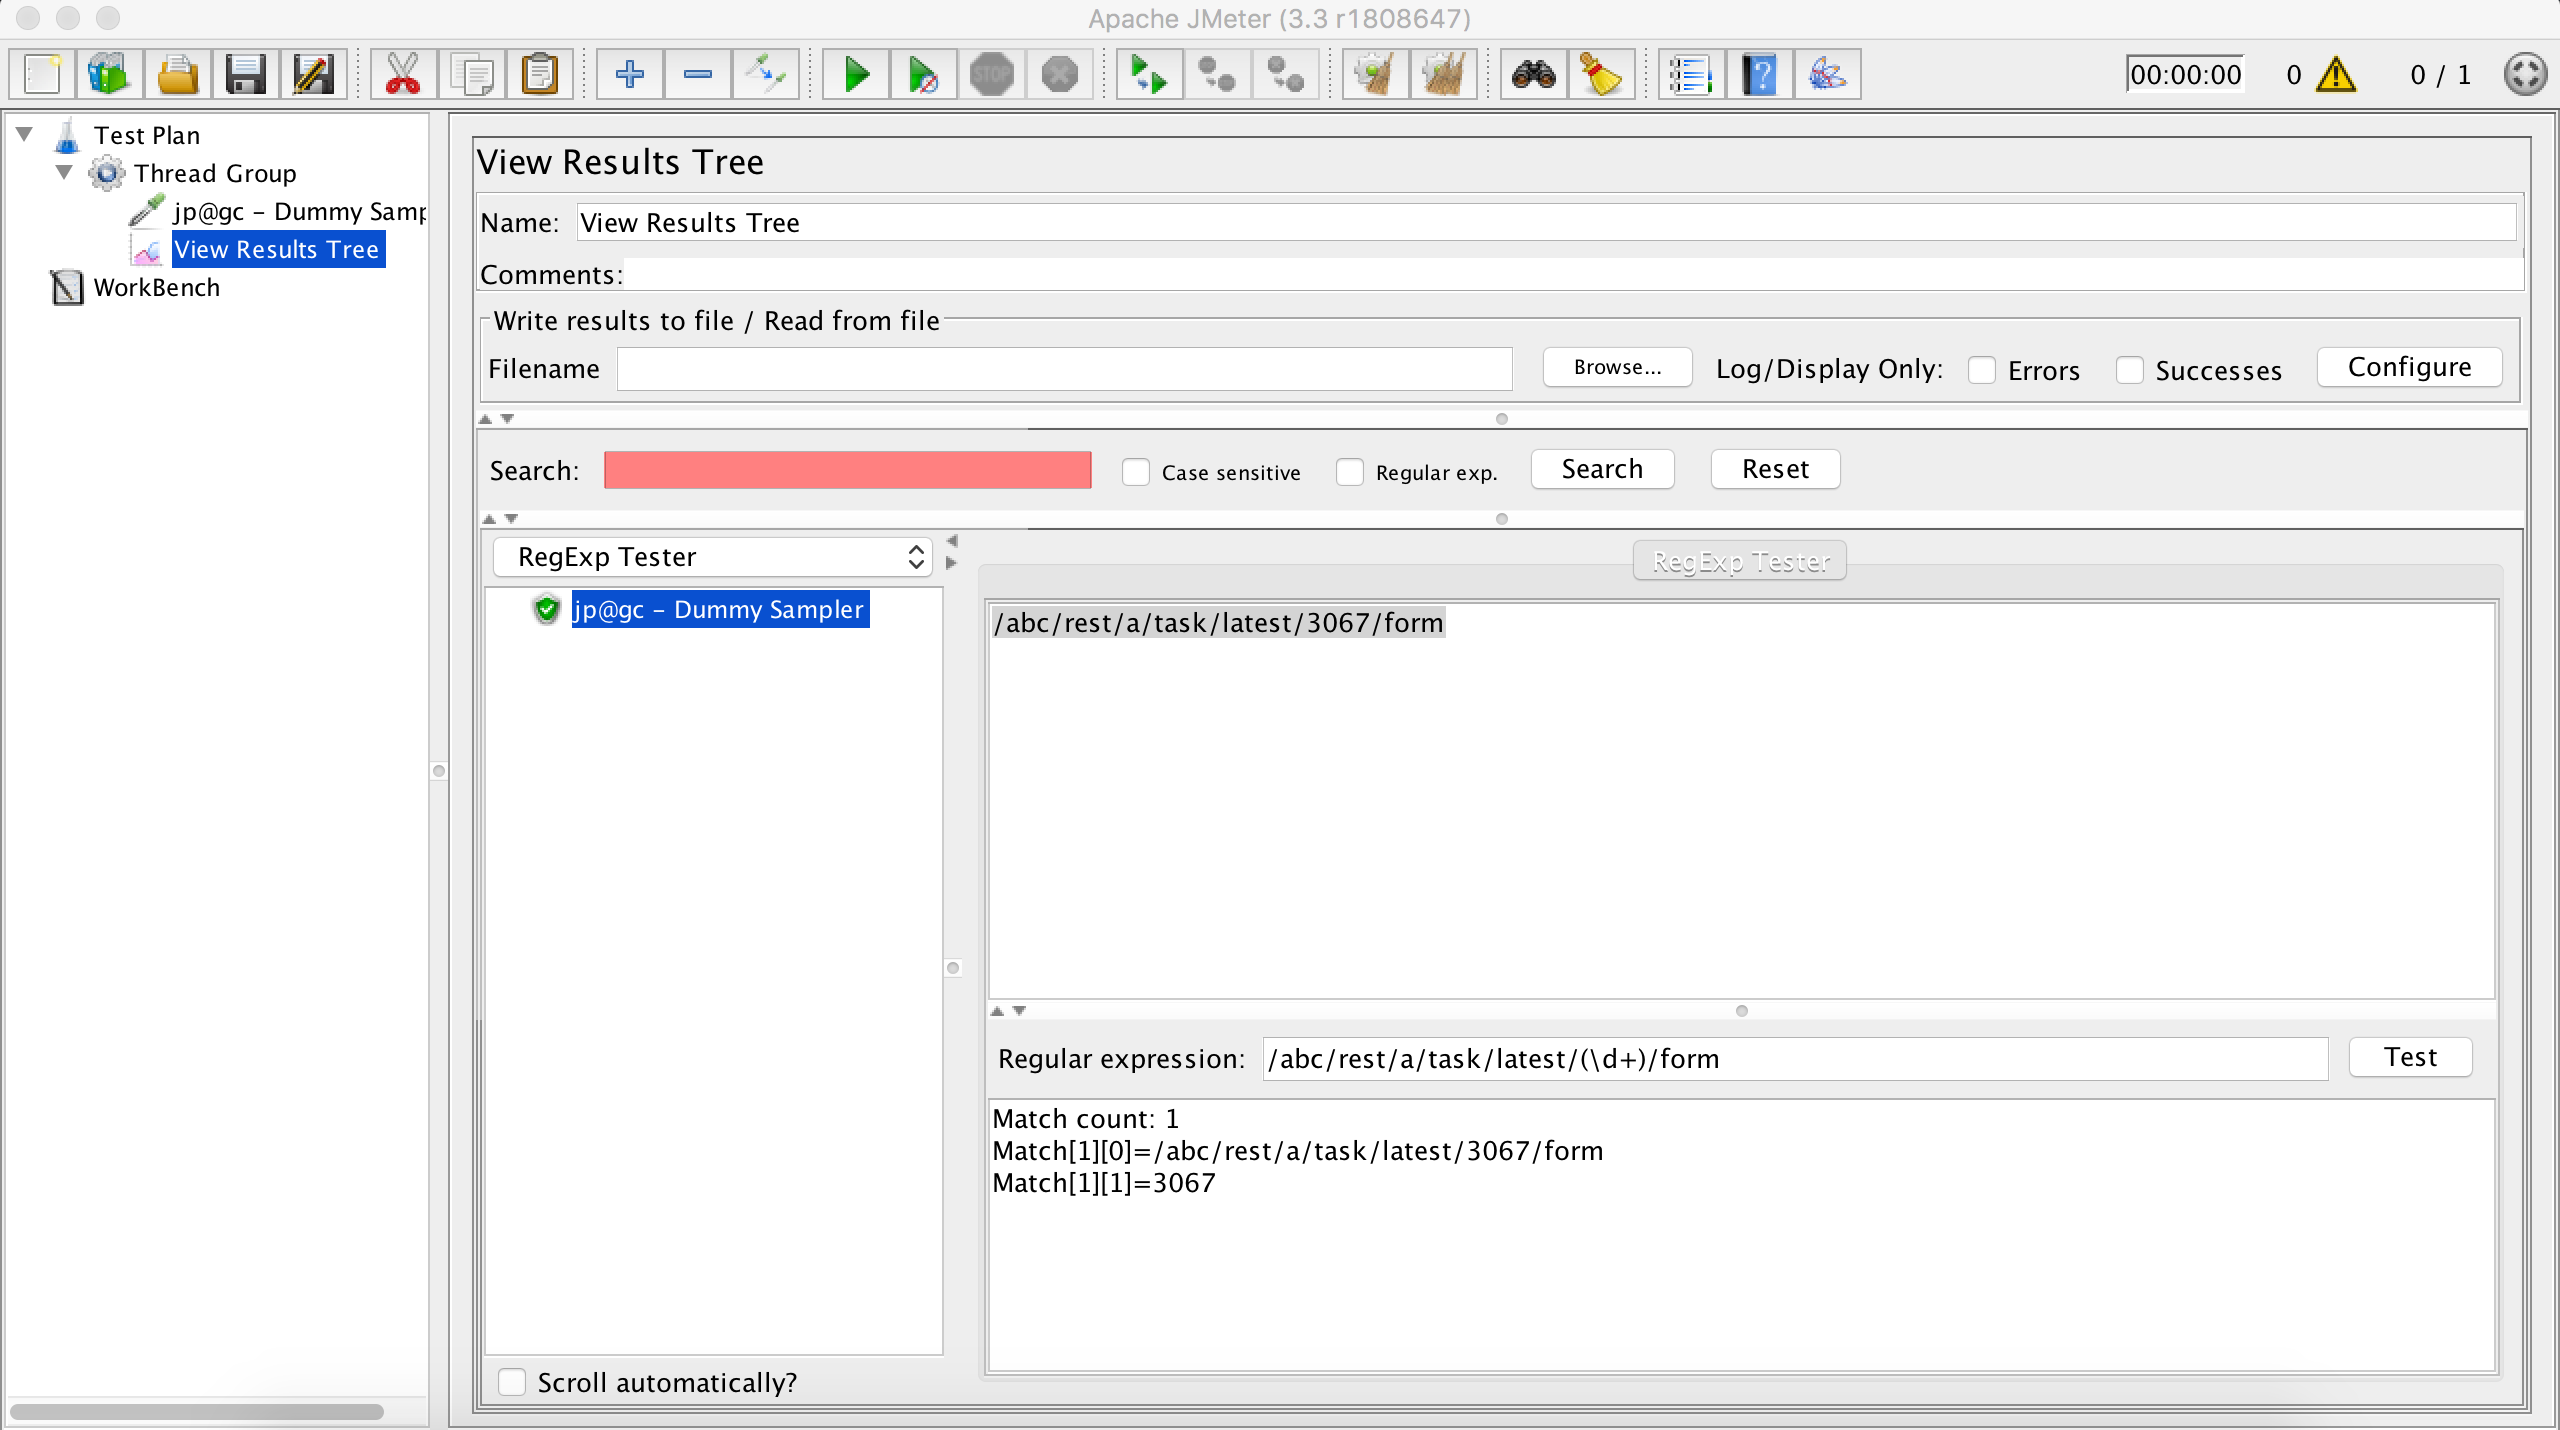Click the Paste clipboard icon
This screenshot has width=2560, height=1430.
pos(540,75)
